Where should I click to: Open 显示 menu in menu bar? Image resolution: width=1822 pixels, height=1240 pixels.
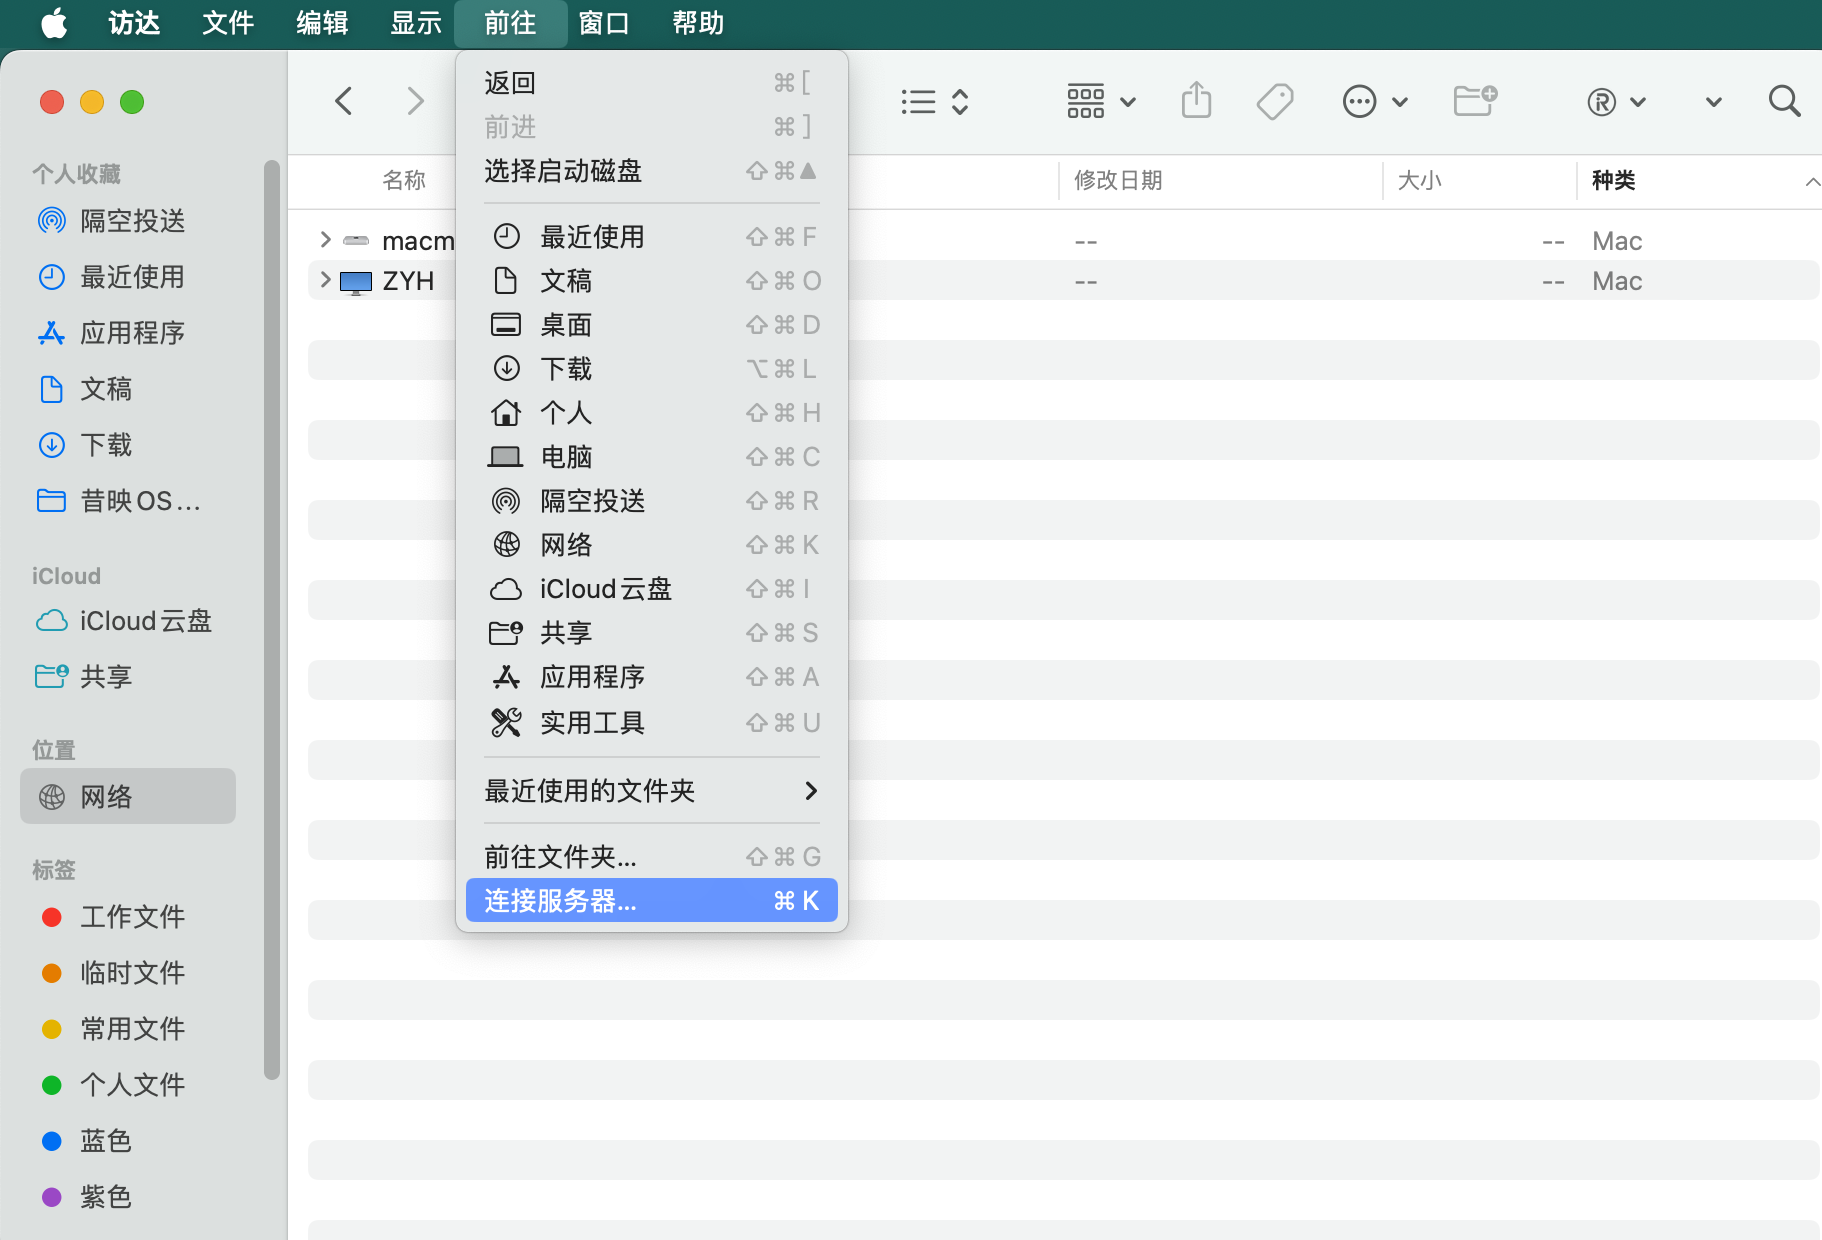[x=416, y=22]
